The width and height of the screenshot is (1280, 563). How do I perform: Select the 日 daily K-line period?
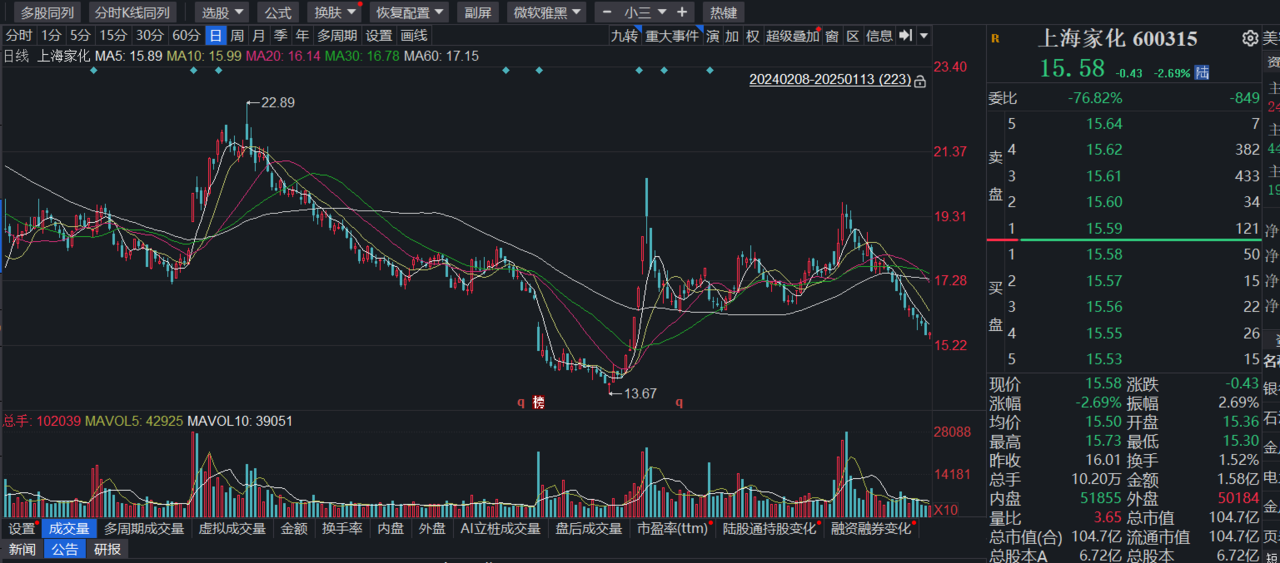tap(216, 36)
